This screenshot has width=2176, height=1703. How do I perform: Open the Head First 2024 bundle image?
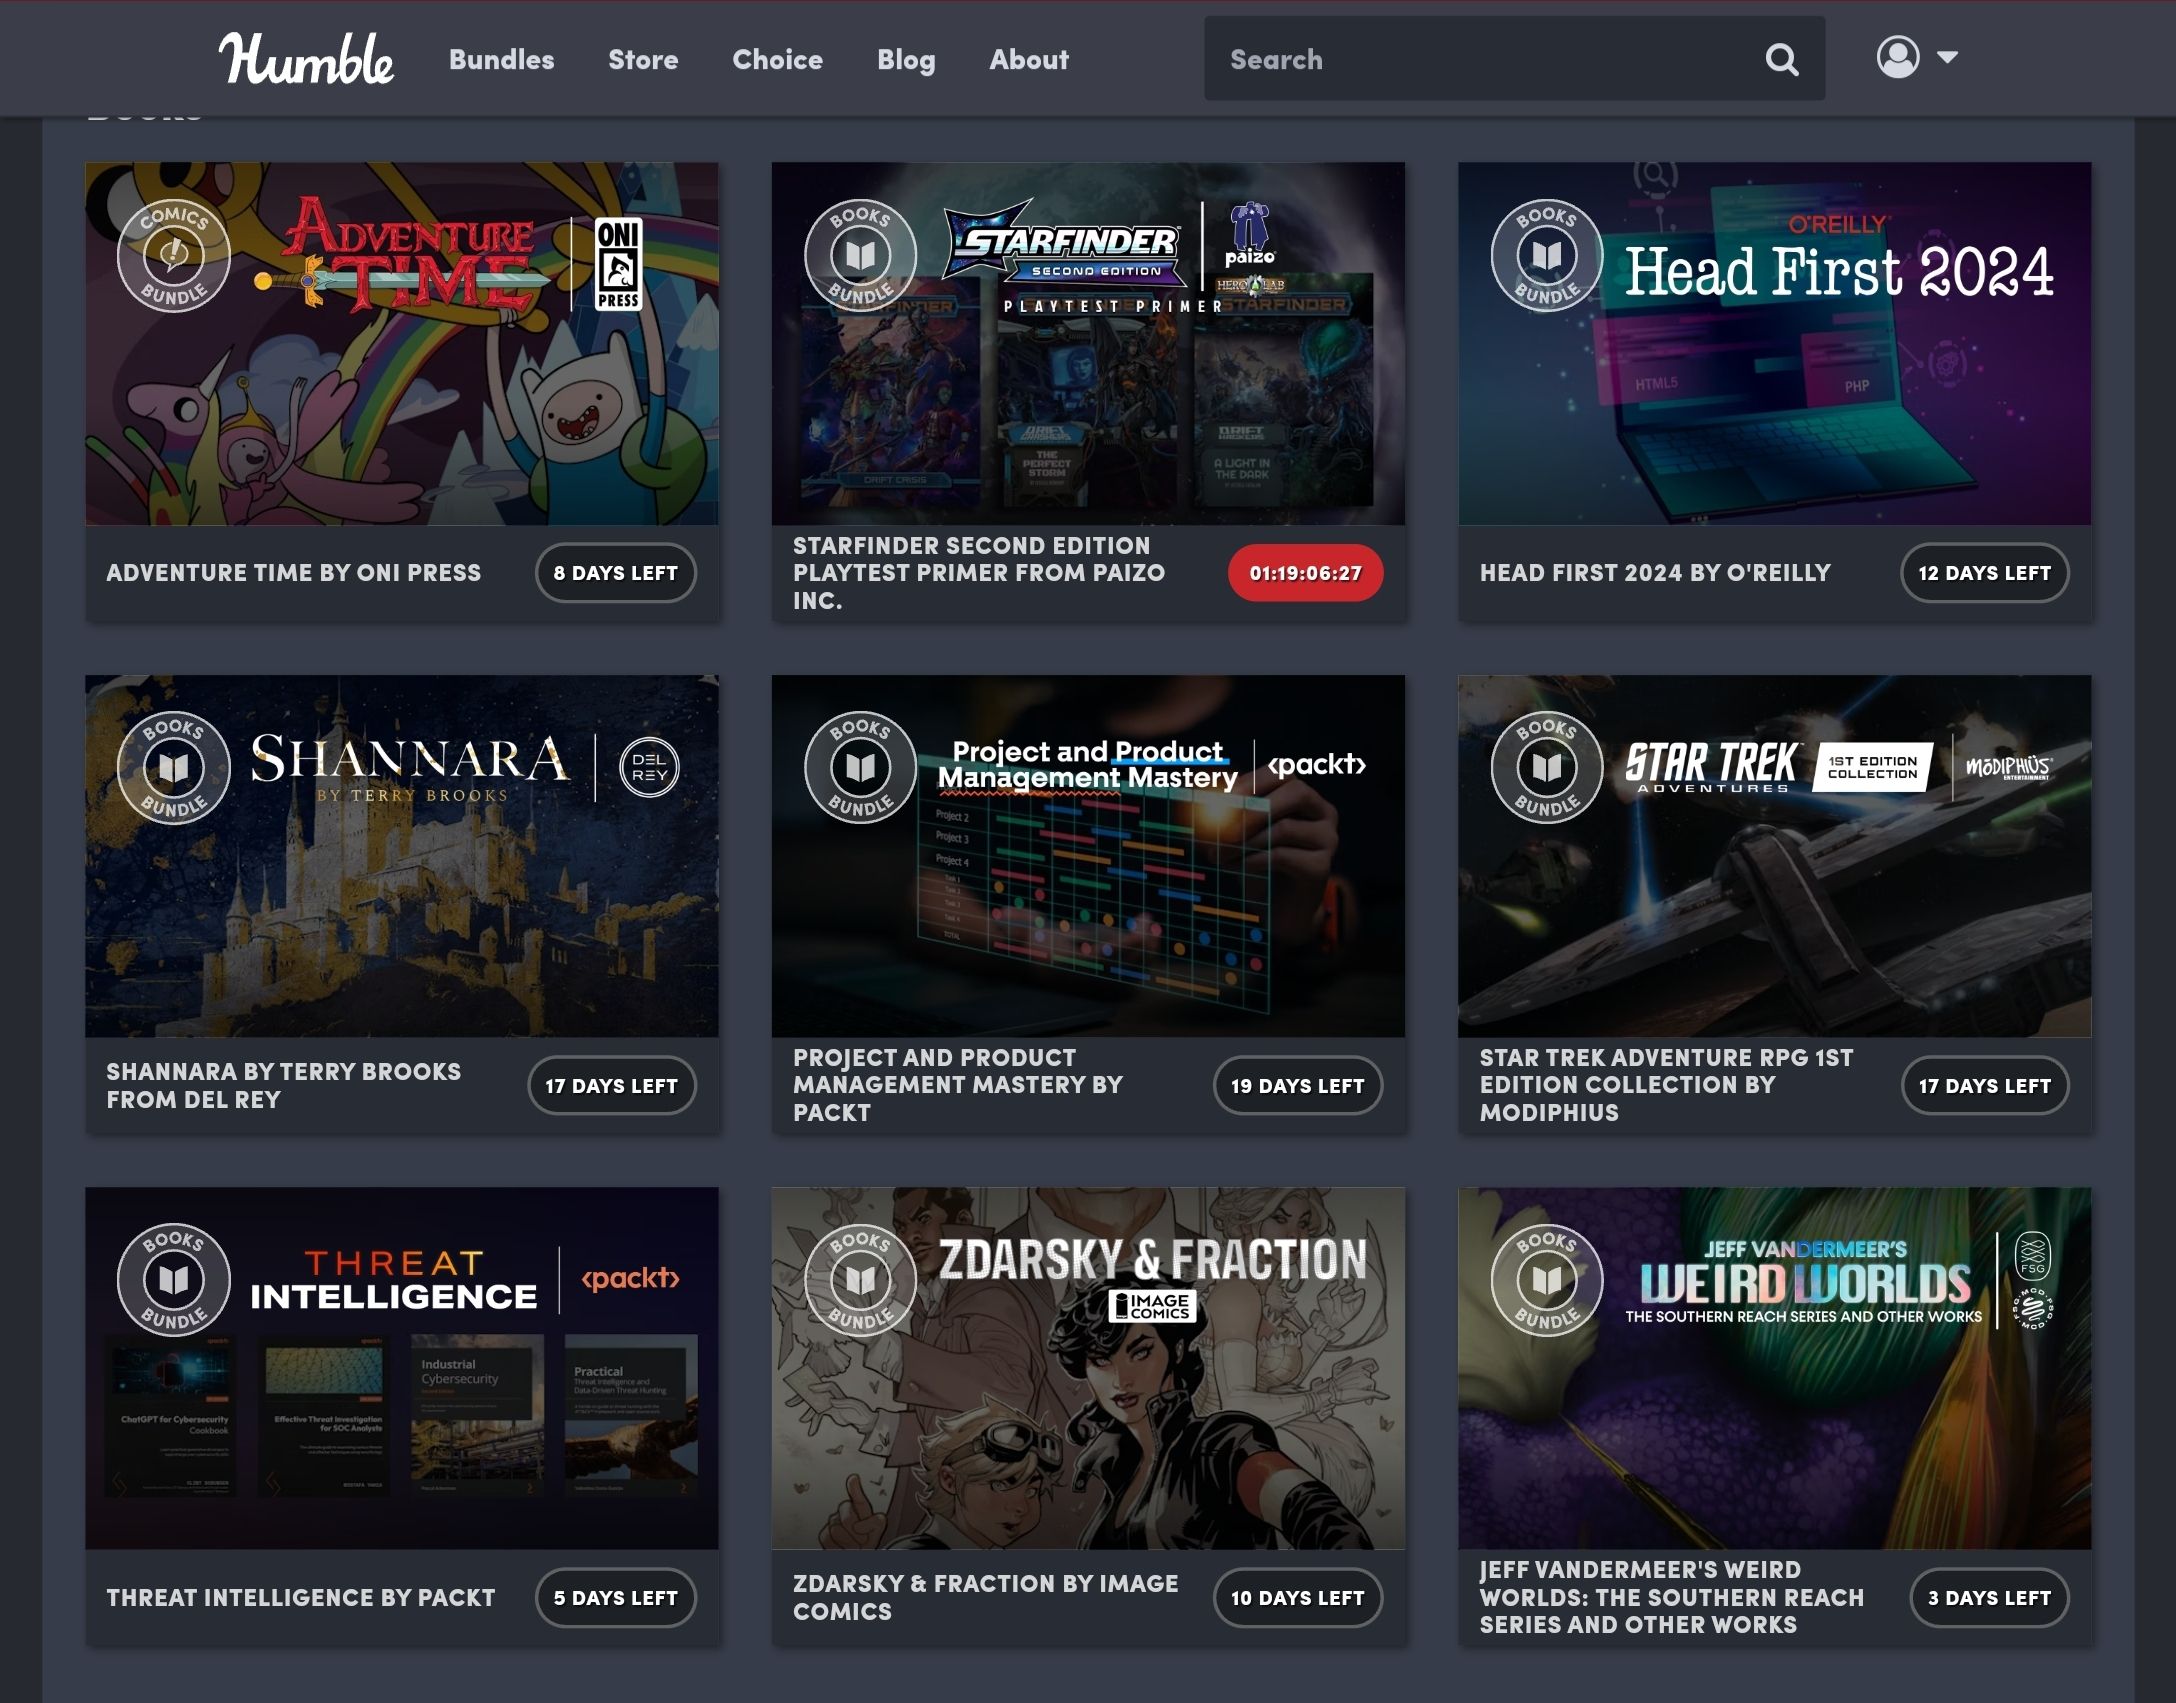[x=1775, y=343]
